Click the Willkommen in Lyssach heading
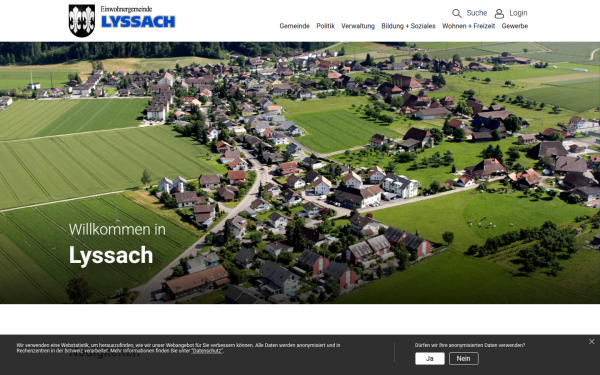The width and height of the screenshot is (600, 375). [x=117, y=244]
